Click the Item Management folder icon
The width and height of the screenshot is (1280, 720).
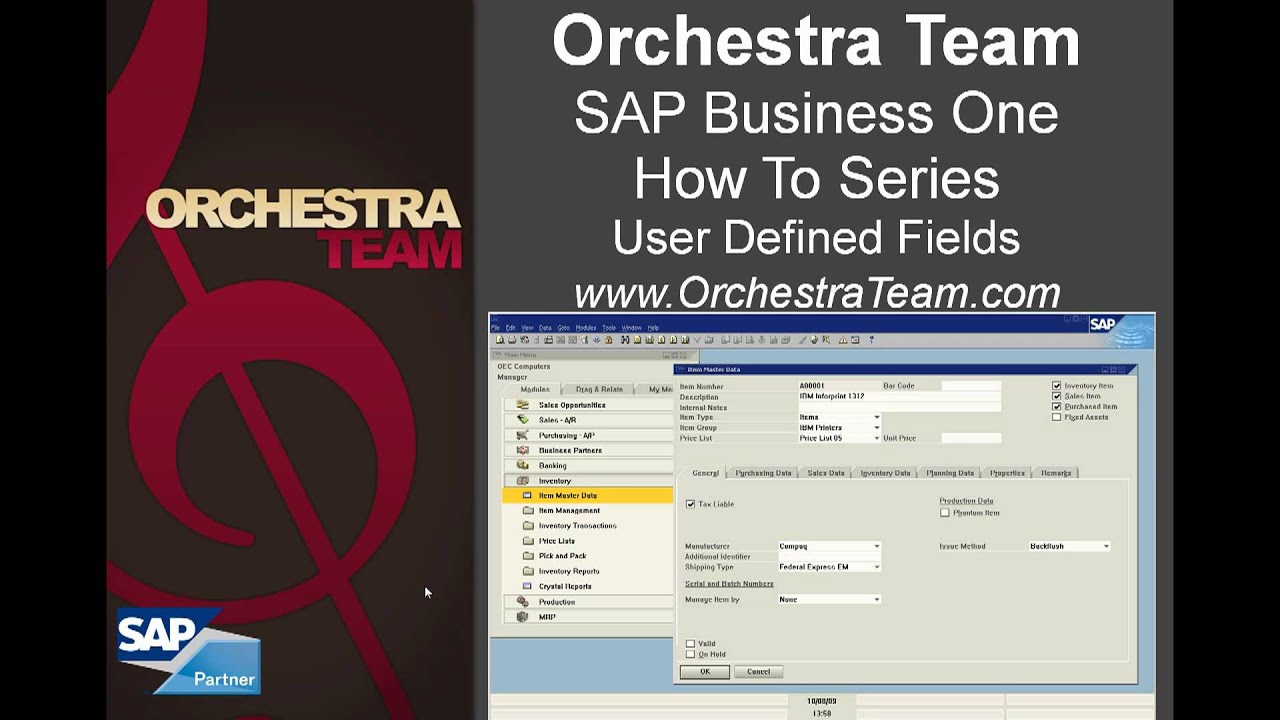click(x=528, y=510)
